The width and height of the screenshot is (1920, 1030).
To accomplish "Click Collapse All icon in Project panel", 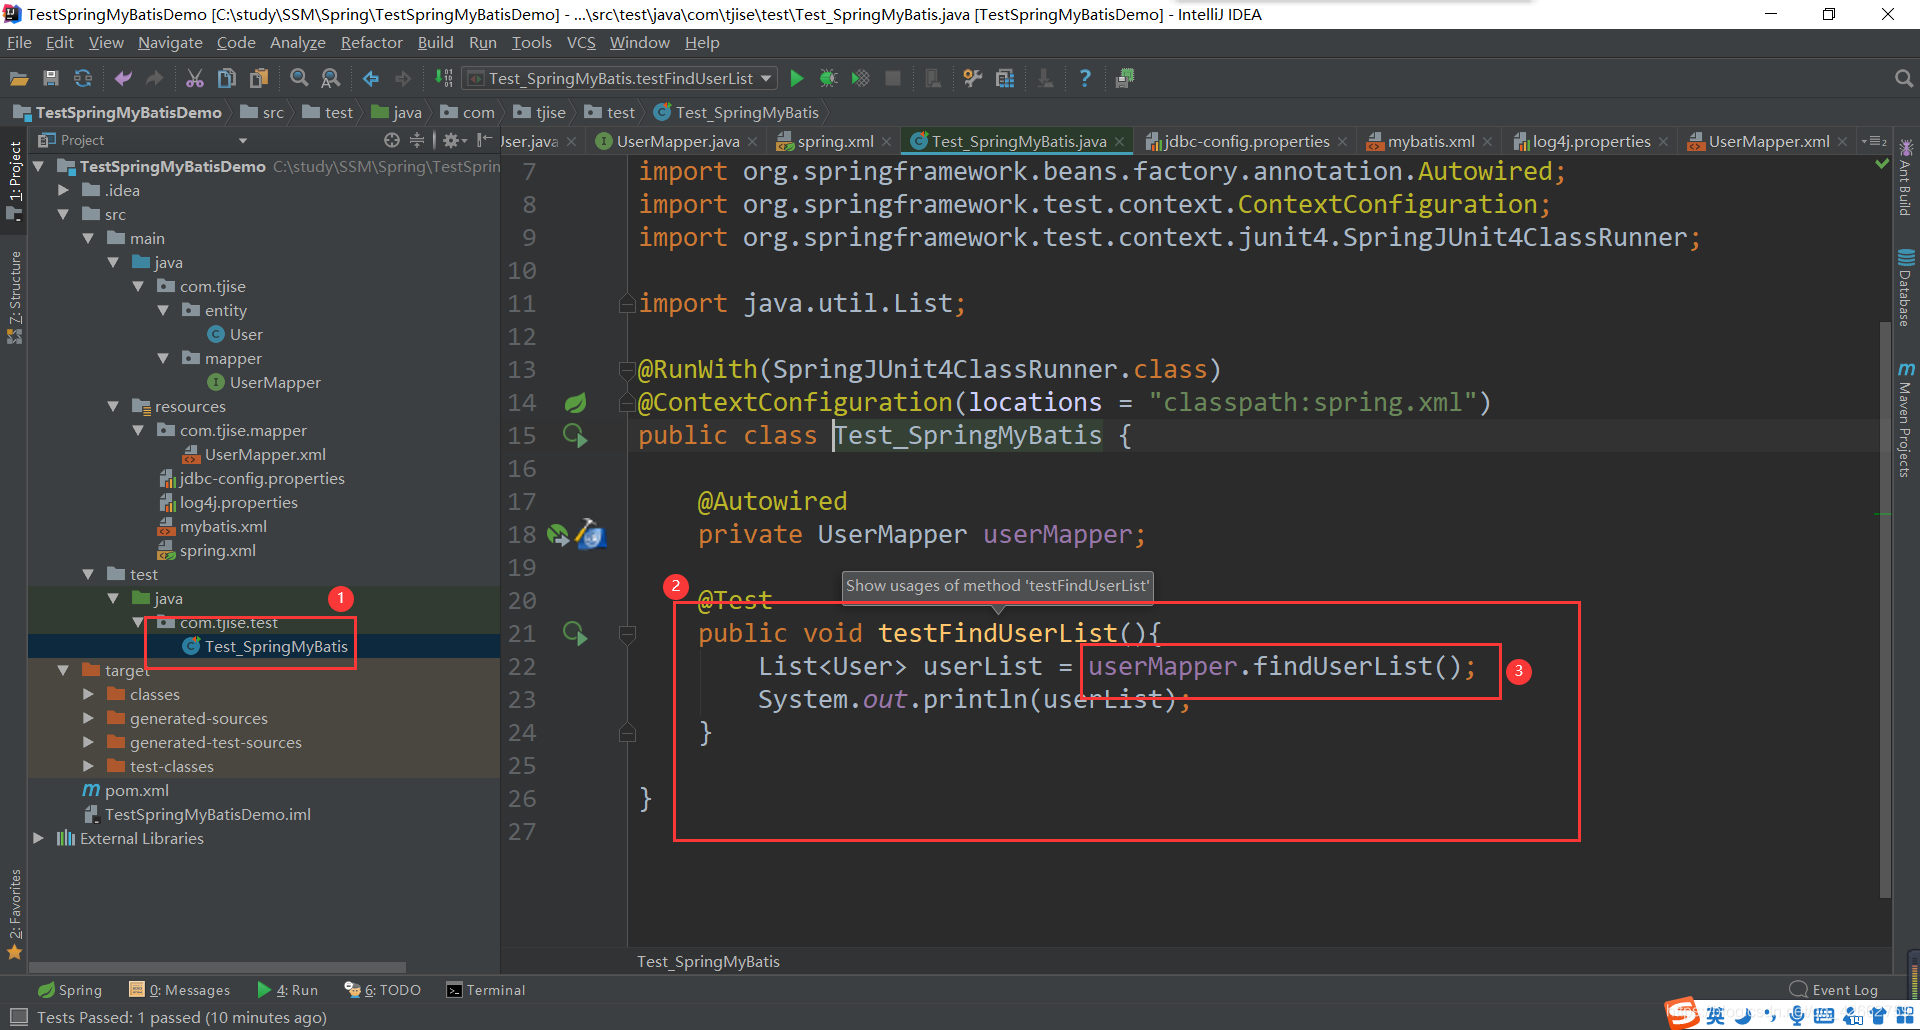I will (x=417, y=141).
